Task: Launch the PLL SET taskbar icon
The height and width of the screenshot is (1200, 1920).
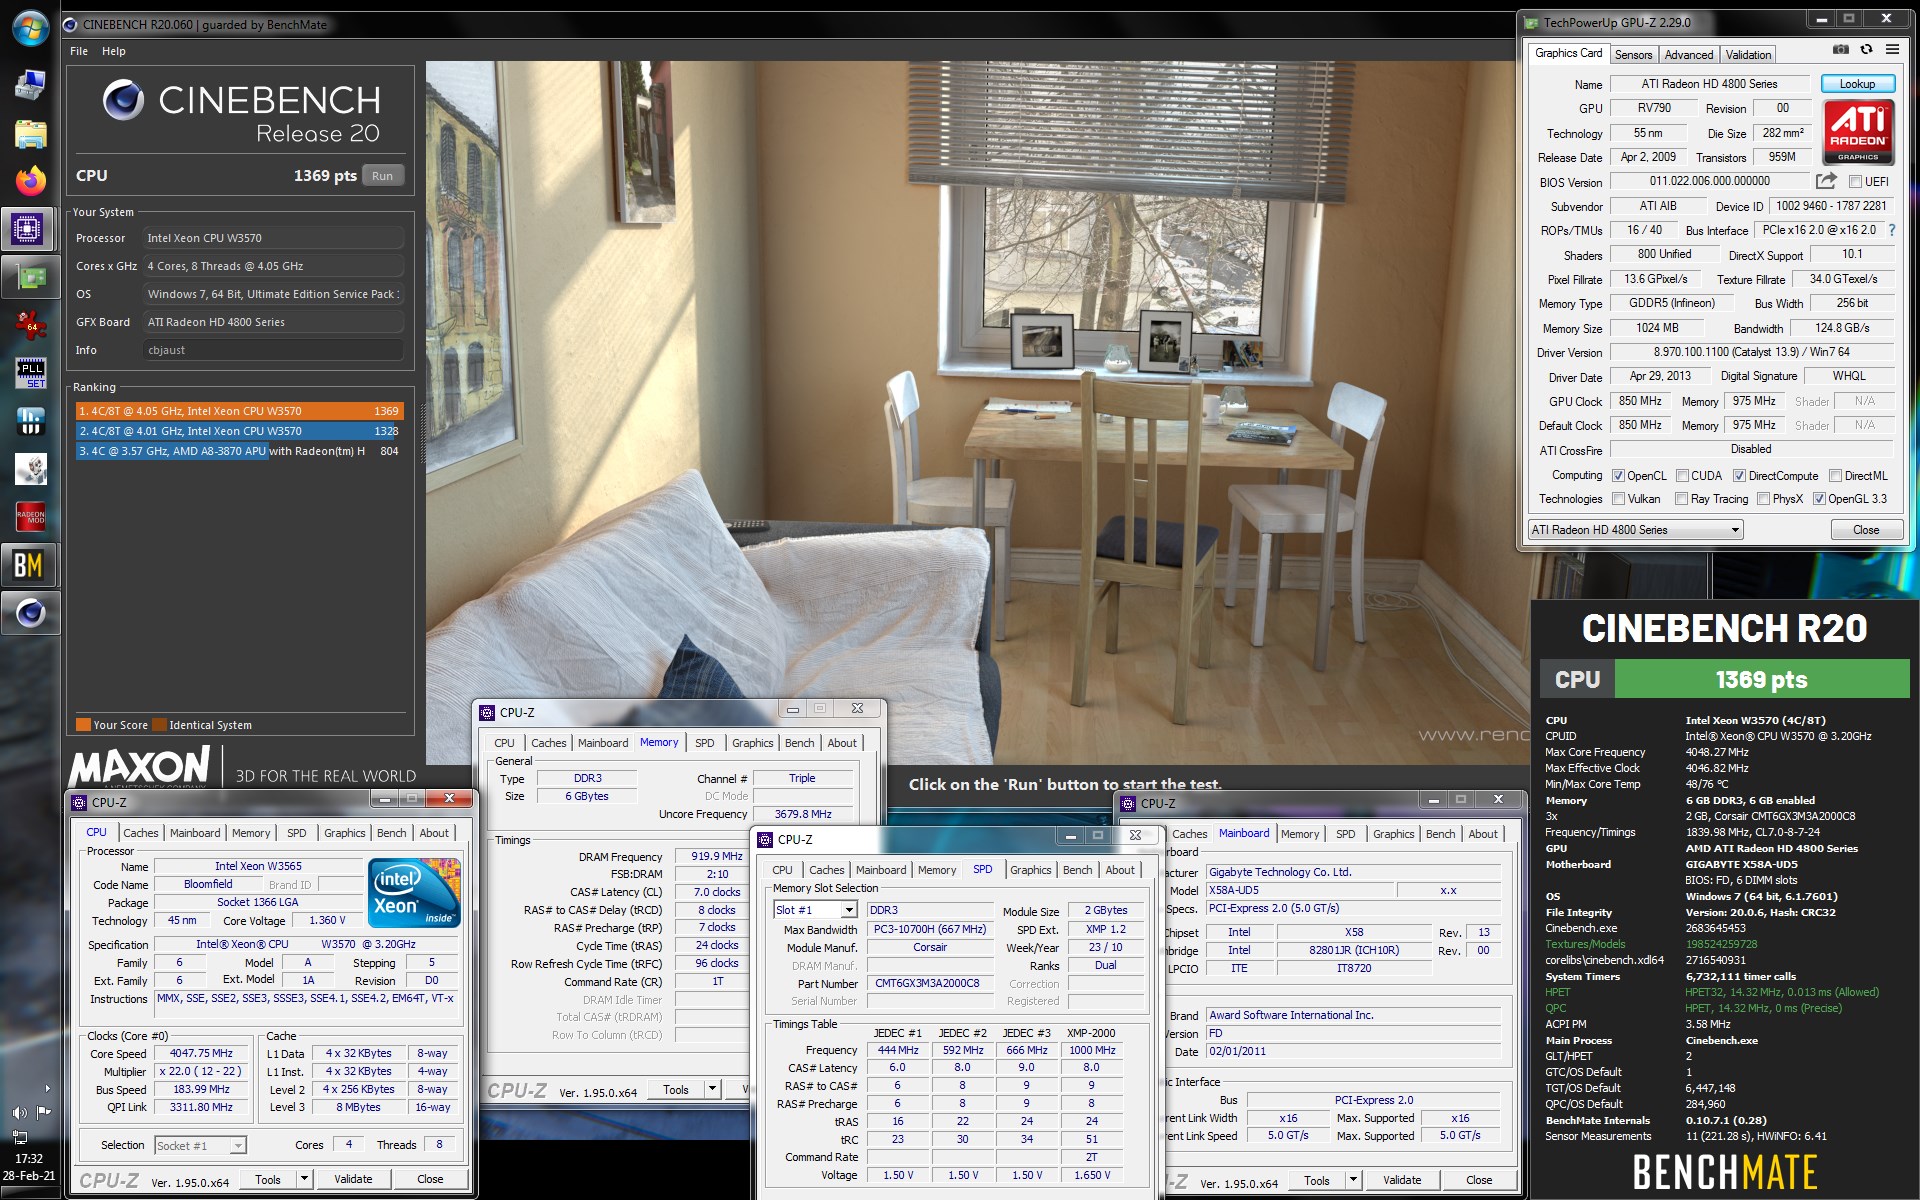Action: [30, 373]
